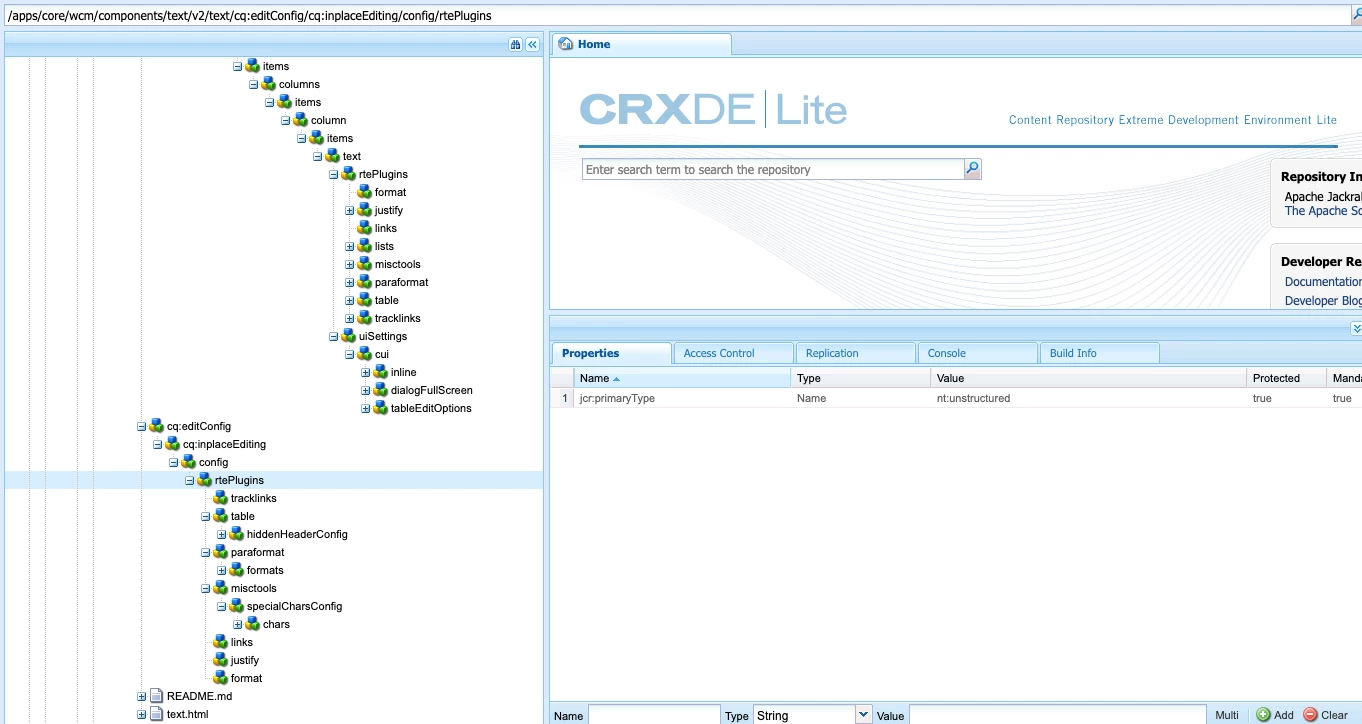Expand the dialogFullScreen node

click(x=366, y=390)
